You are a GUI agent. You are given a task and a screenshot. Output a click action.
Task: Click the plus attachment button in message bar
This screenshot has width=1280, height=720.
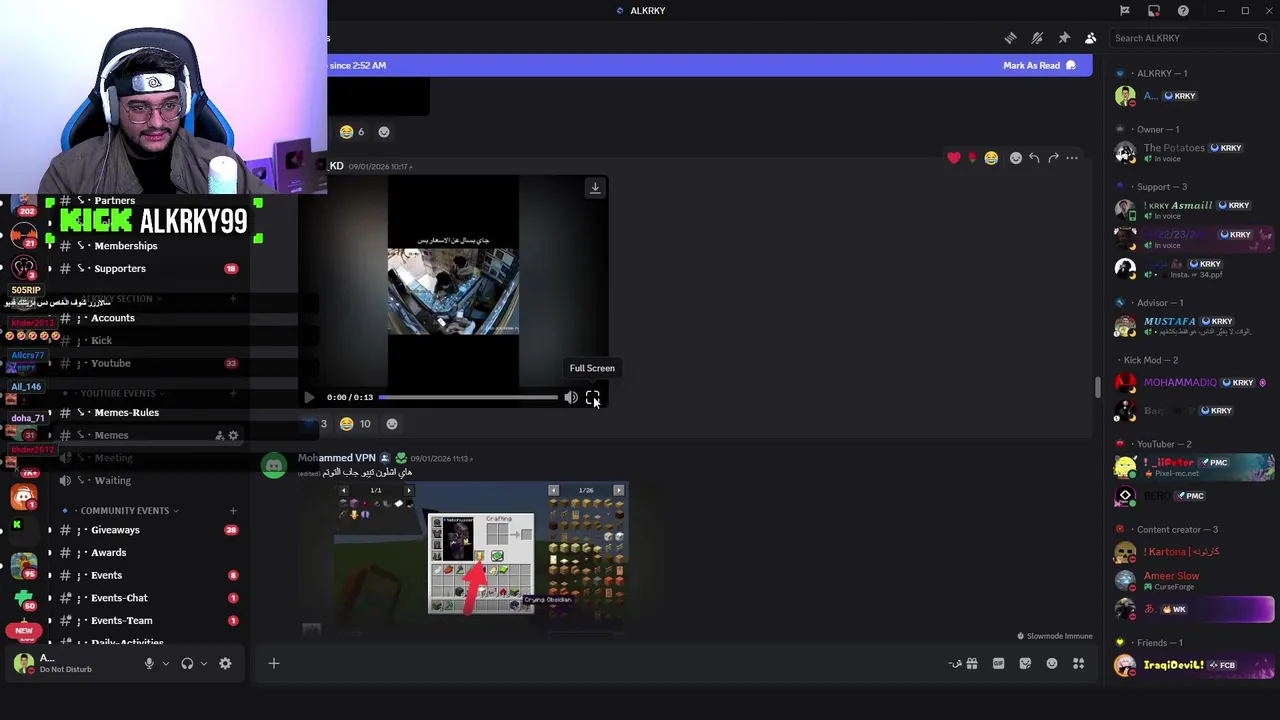pyautogui.click(x=274, y=663)
